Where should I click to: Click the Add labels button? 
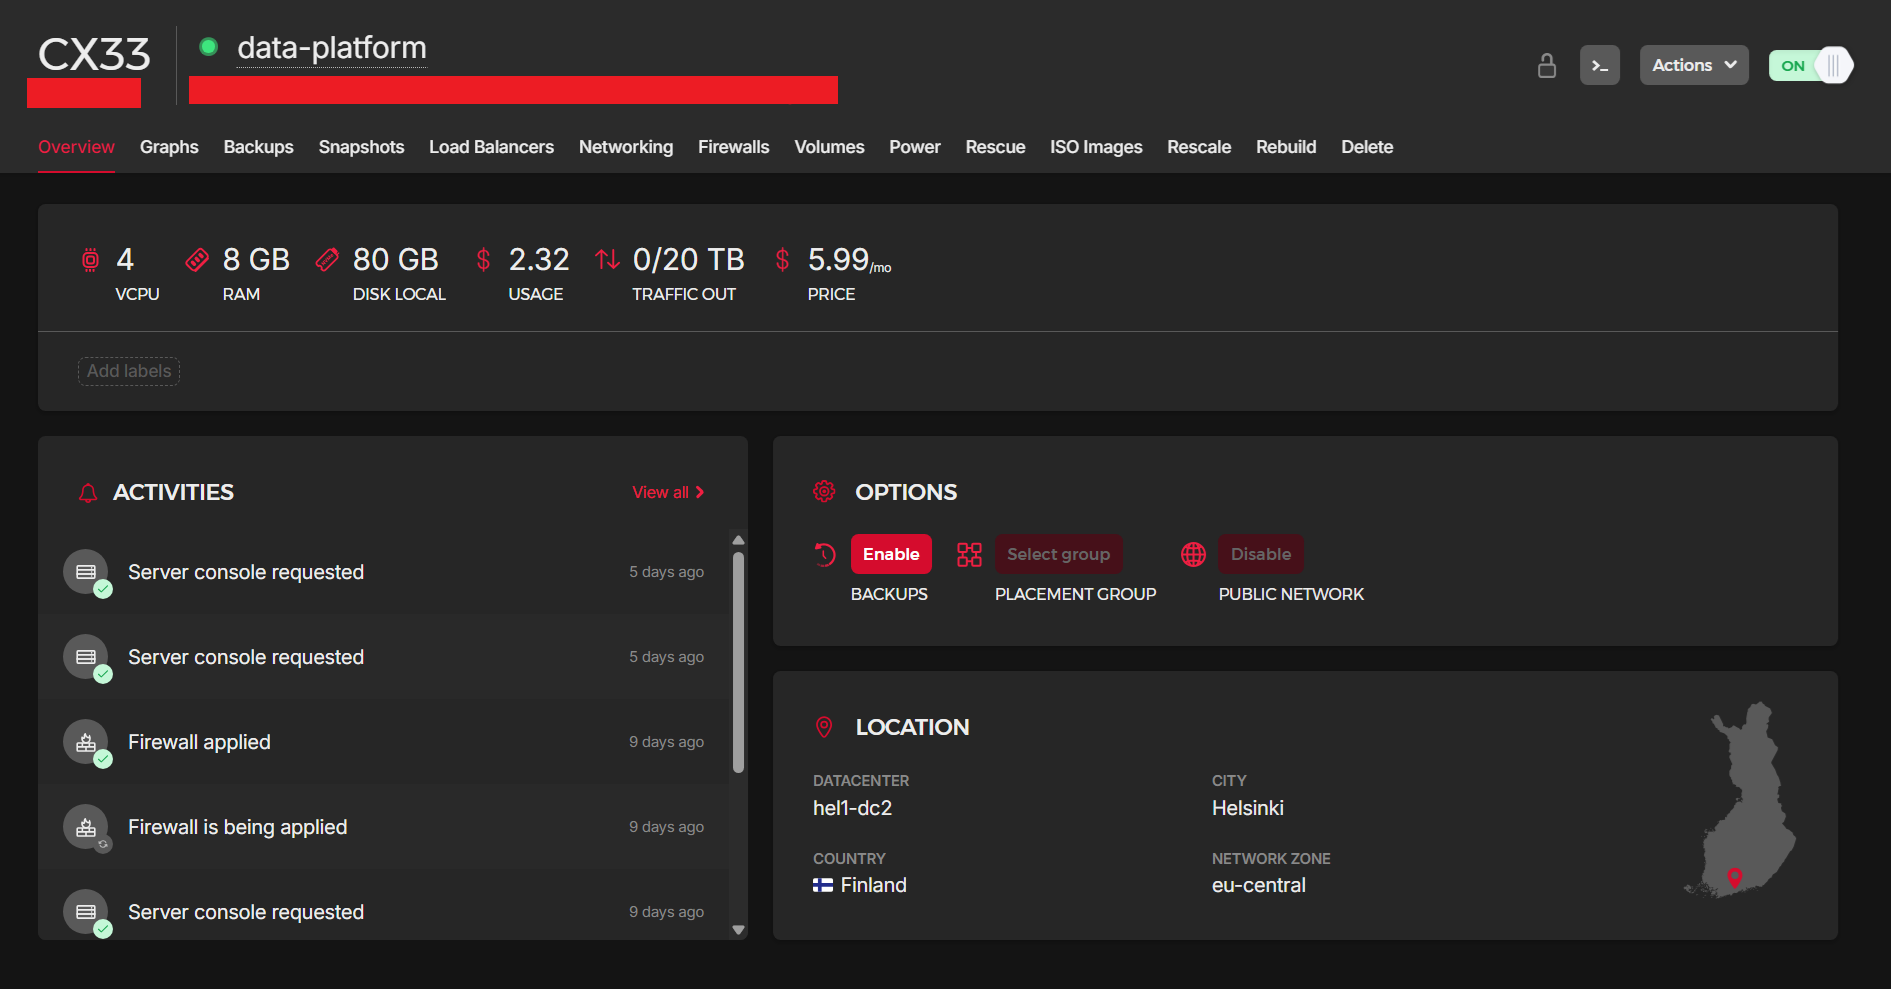129,371
